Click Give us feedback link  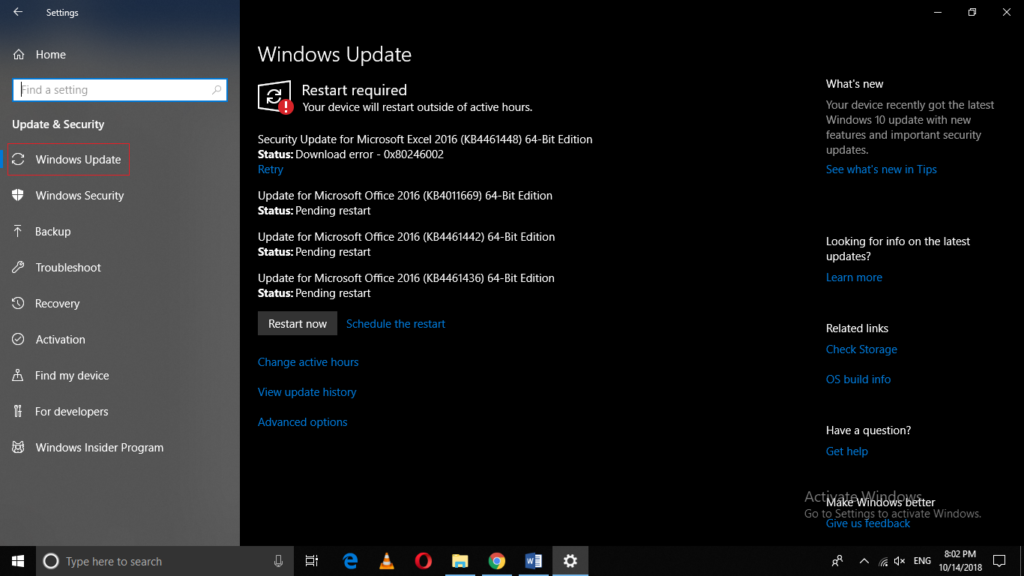pyautogui.click(x=868, y=523)
